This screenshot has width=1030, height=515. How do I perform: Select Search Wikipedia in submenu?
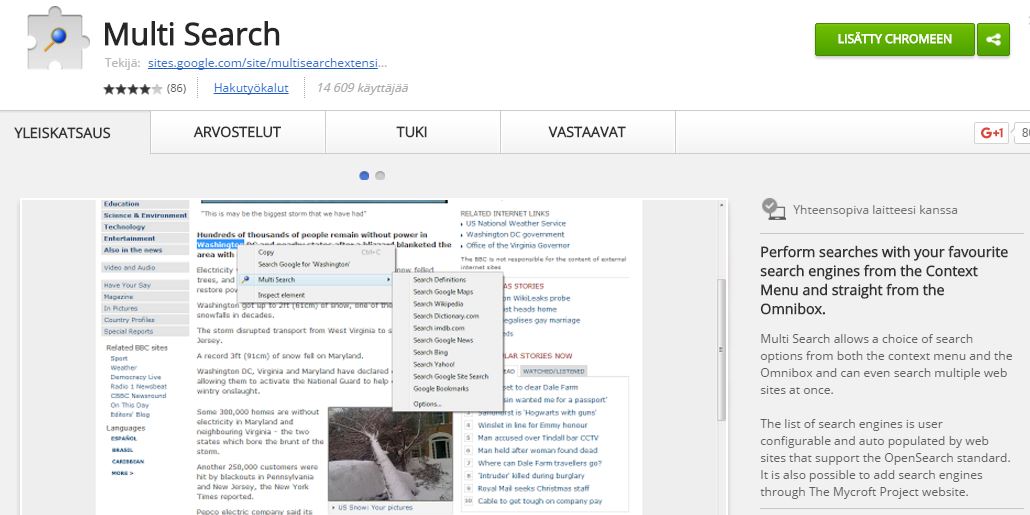(x=438, y=304)
